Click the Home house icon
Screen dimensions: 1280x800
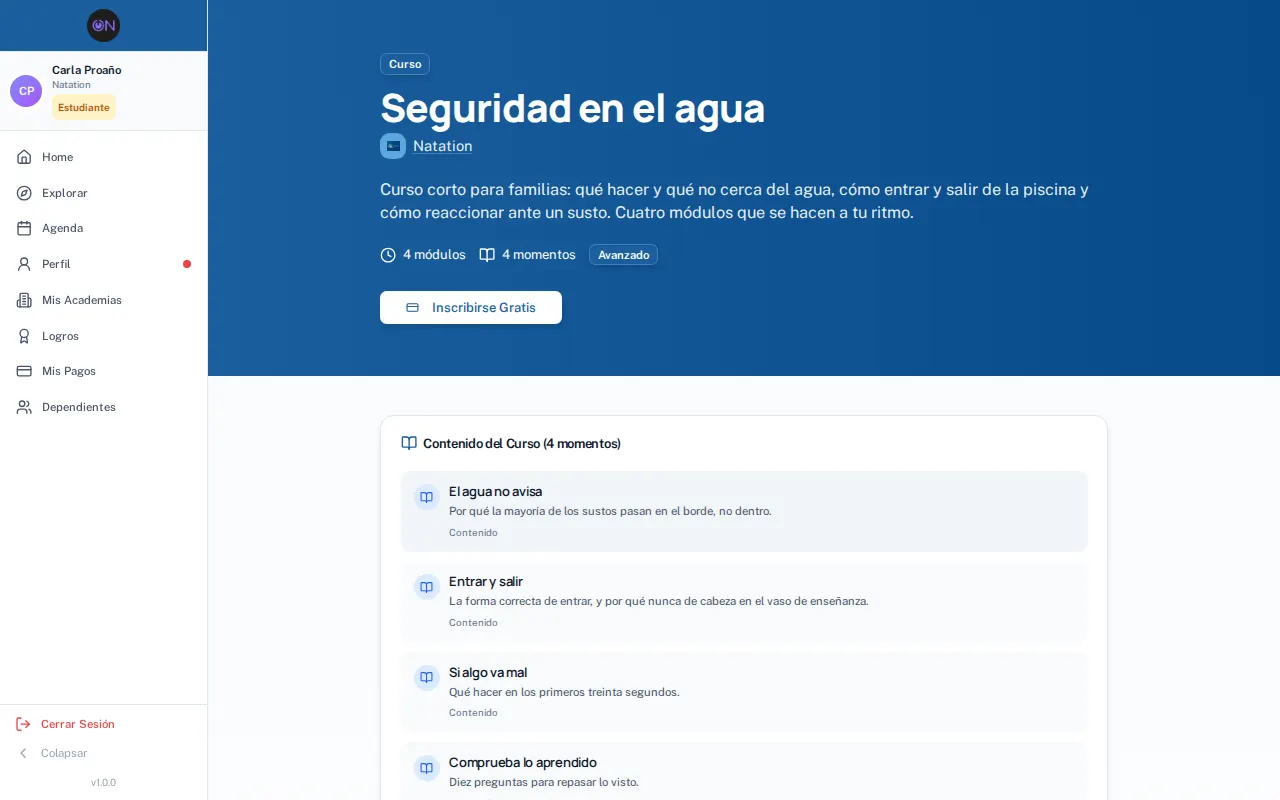pos(24,157)
